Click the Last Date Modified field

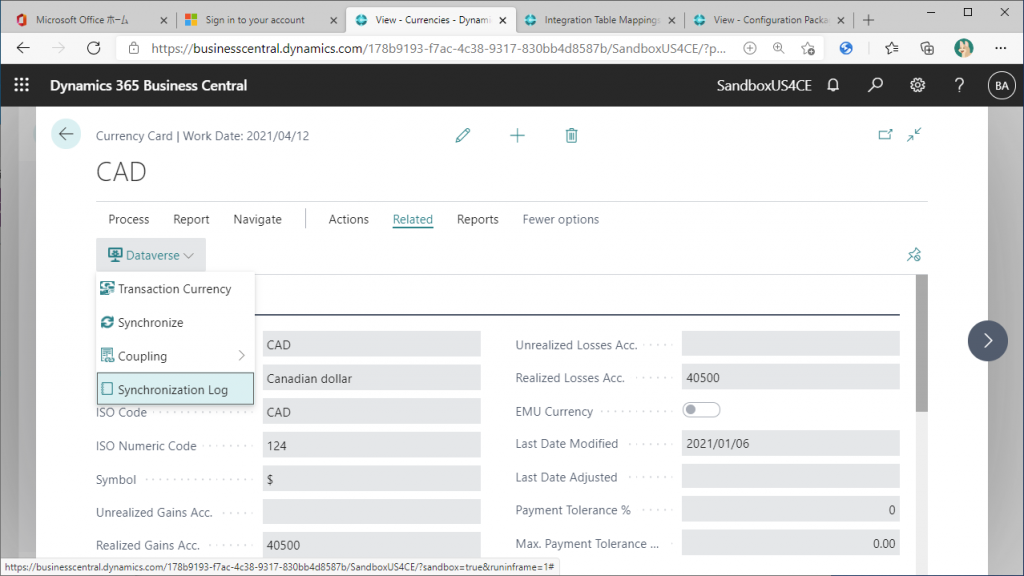click(x=790, y=443)
